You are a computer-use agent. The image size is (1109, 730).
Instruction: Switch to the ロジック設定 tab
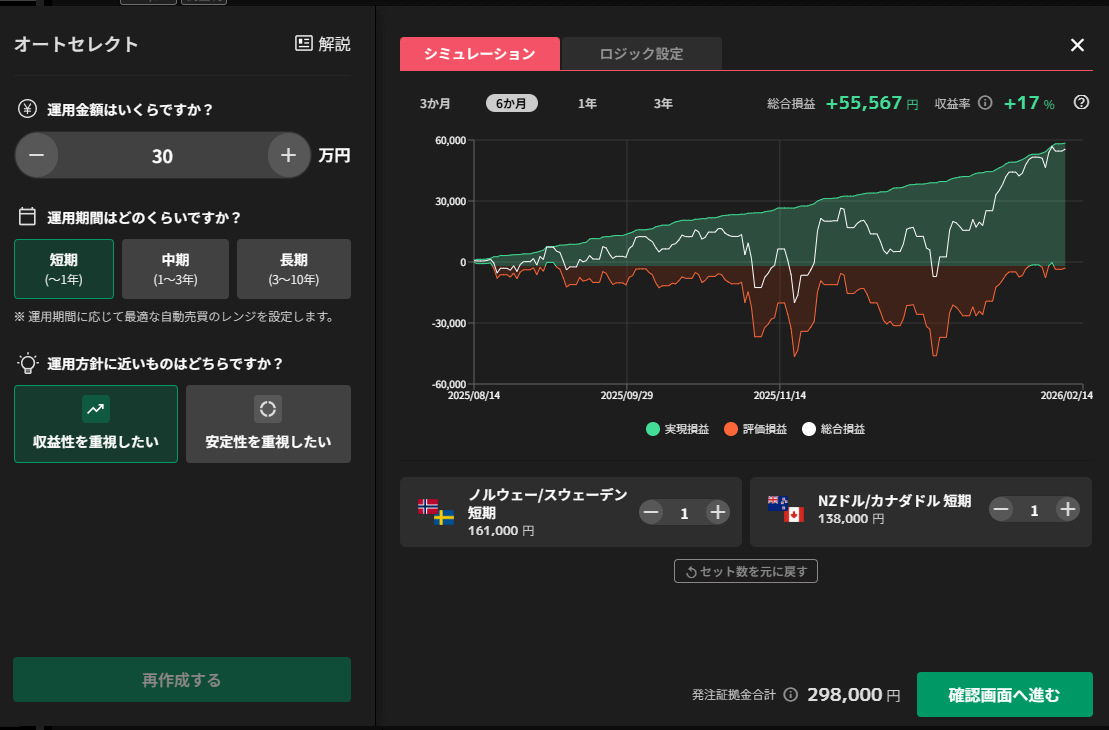click(x=641, y=54)
